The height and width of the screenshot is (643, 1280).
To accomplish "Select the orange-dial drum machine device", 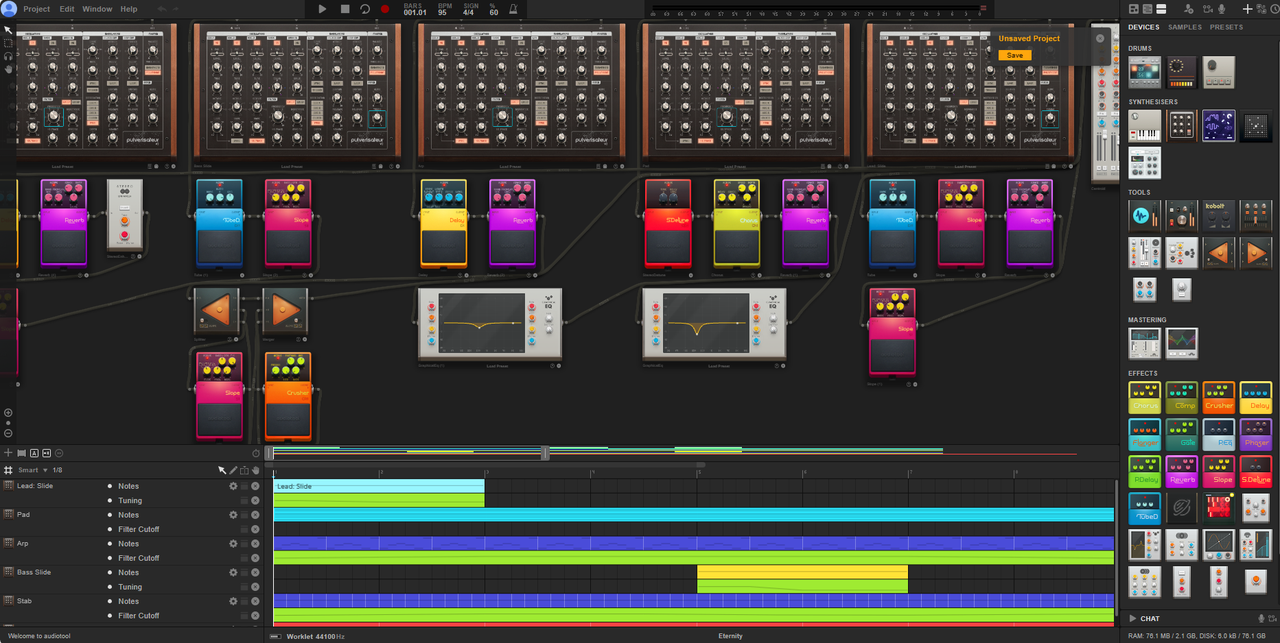I will pos(1182,72).
